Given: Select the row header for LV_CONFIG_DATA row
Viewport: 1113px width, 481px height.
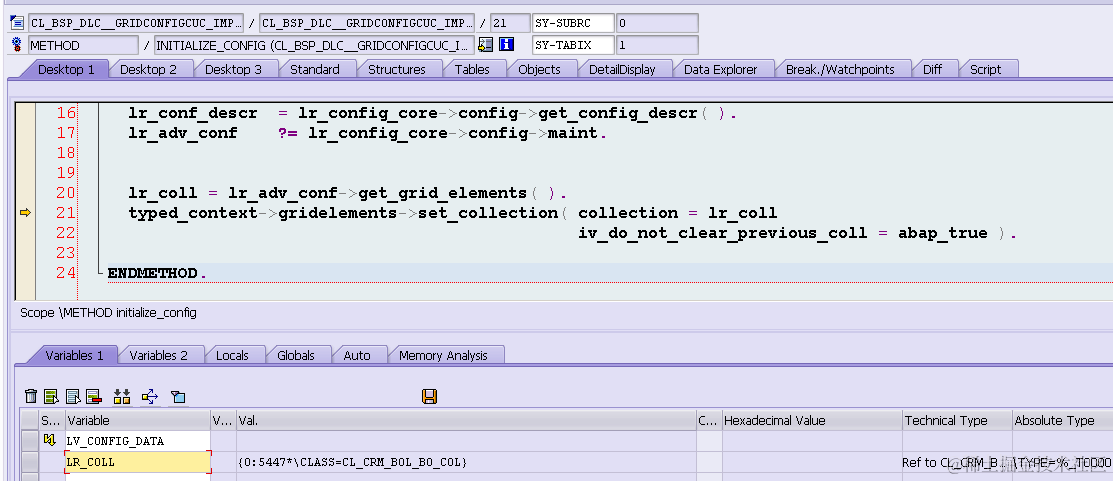Looking at the screenshot, I should [28, 441].
